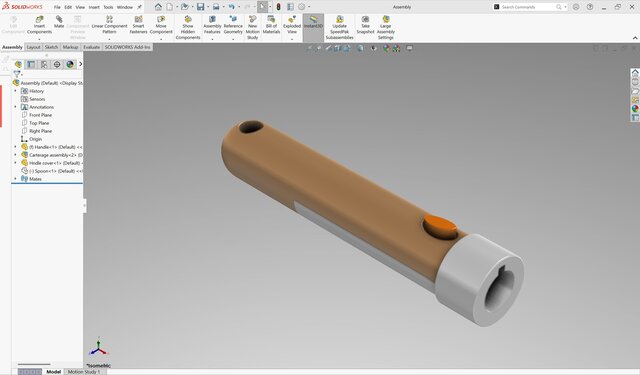The height and width of the screenshot is (375, 640).
Task: Open Large Assembly Settings
Action: [386, 27]
